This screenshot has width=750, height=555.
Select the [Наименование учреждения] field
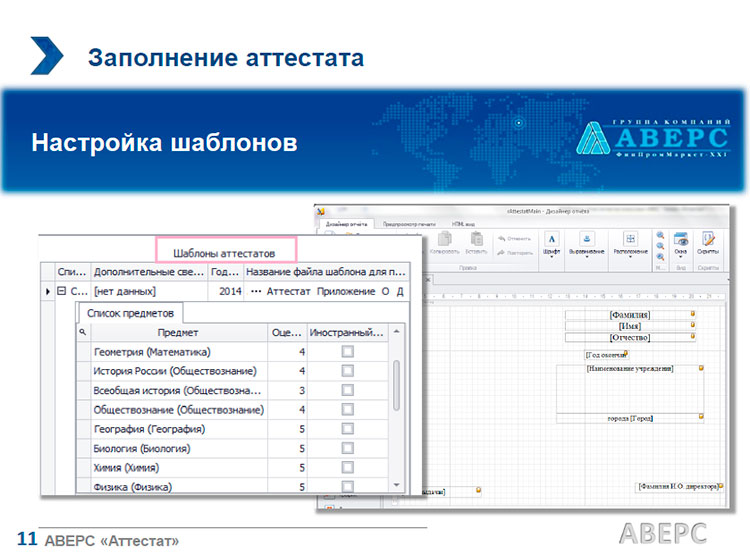tap(629, 389)
